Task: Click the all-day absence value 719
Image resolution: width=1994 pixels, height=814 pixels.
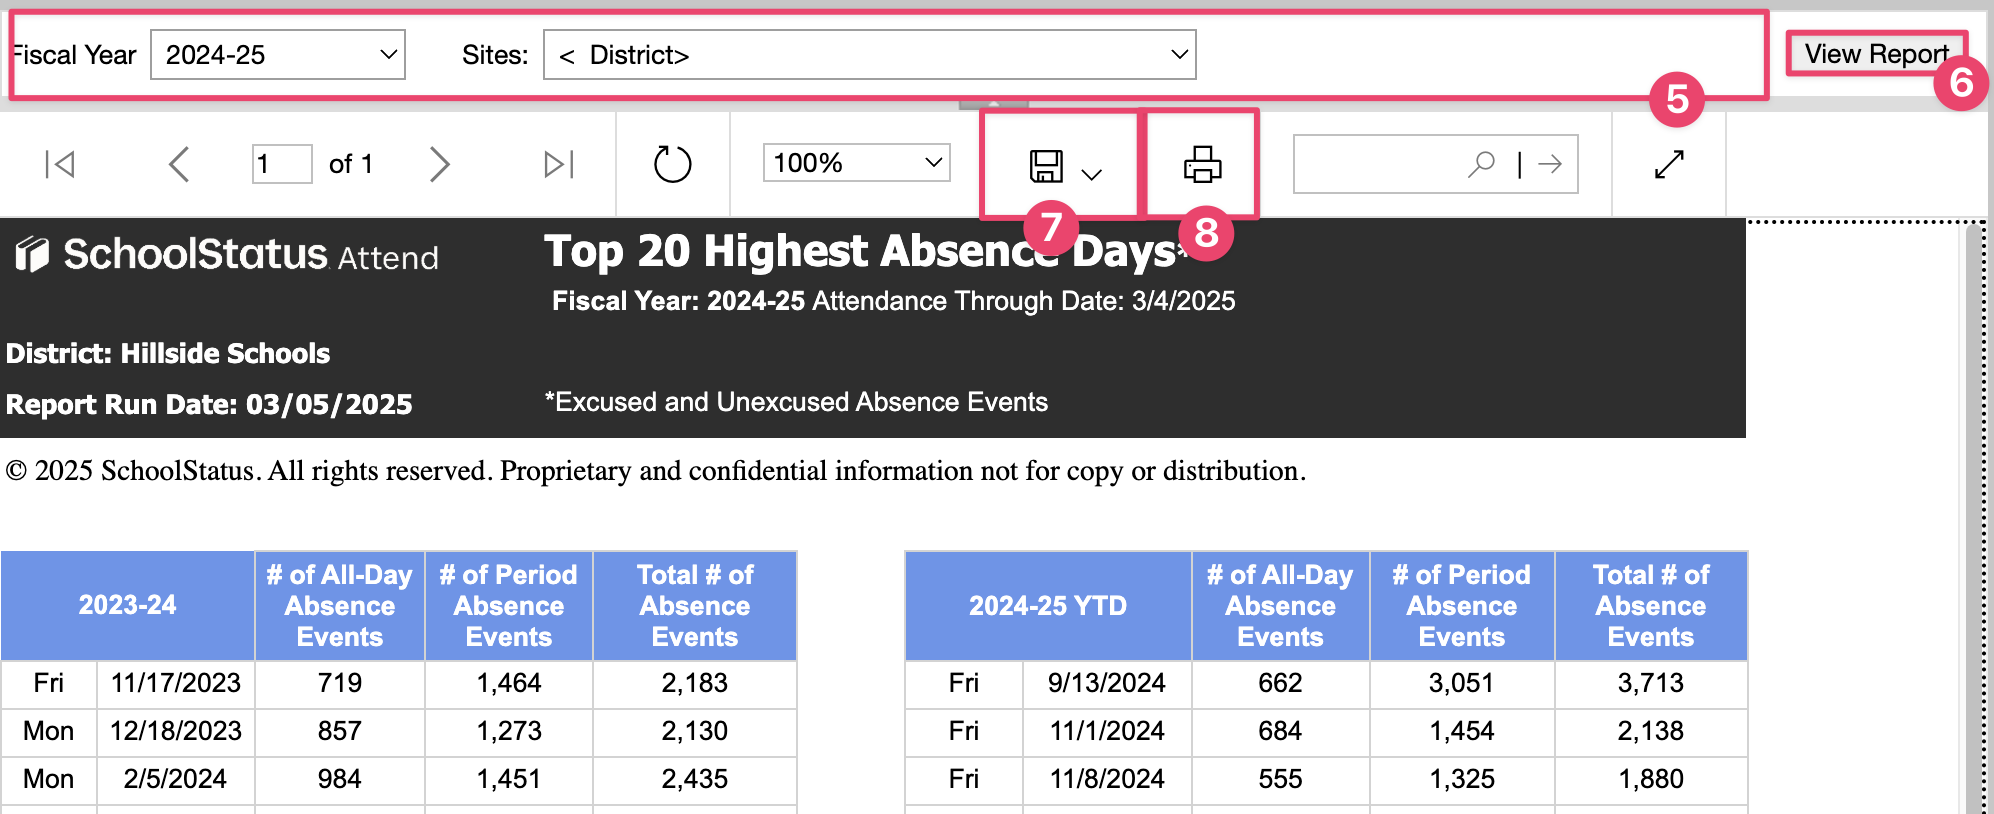Action: tap(340, 684)
